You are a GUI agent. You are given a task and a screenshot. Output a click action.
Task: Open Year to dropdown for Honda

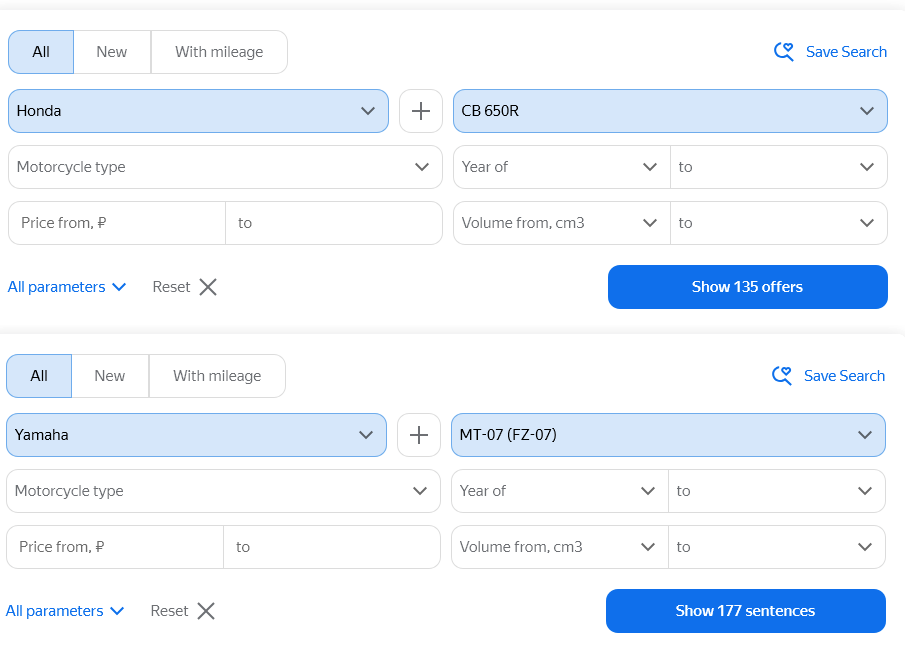(779, 167)
